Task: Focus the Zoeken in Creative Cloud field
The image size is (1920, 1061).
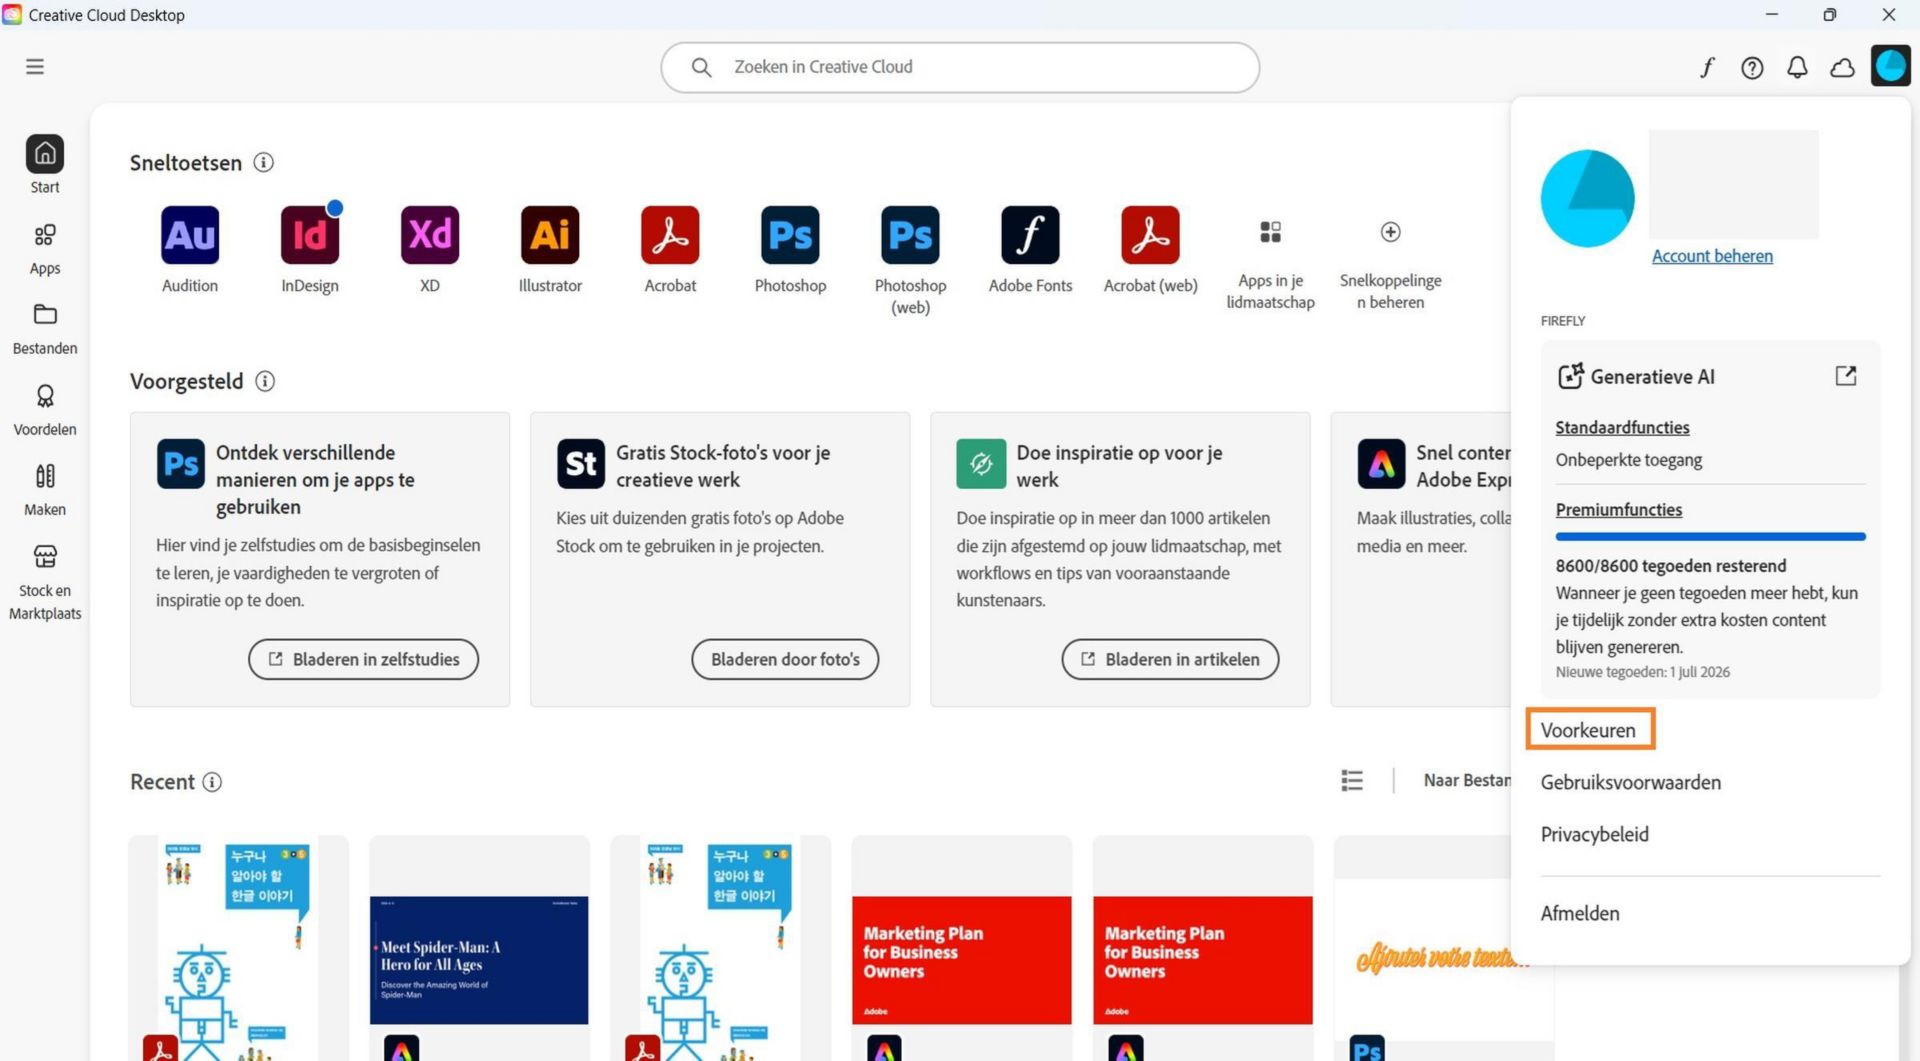Action: point(960,67)
